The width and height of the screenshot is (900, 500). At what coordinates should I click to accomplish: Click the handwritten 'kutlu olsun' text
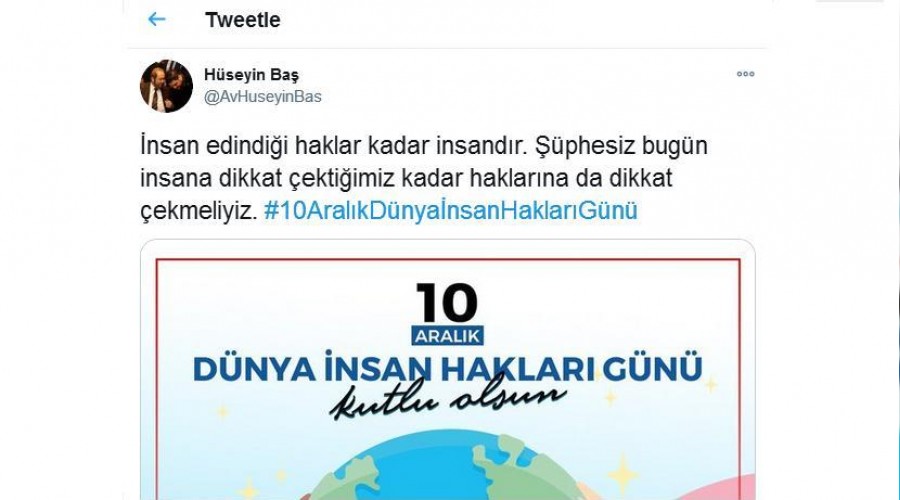click(448, 397)
